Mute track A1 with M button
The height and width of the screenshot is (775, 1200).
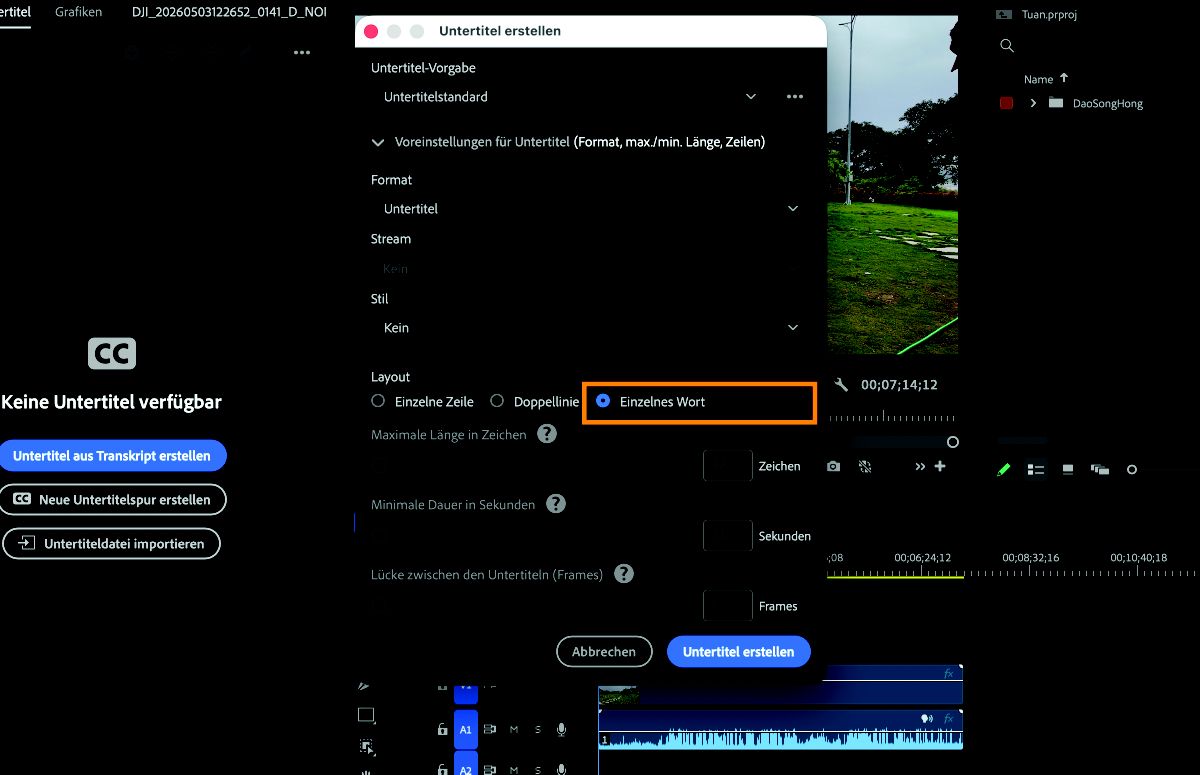(x=514, y=730)
